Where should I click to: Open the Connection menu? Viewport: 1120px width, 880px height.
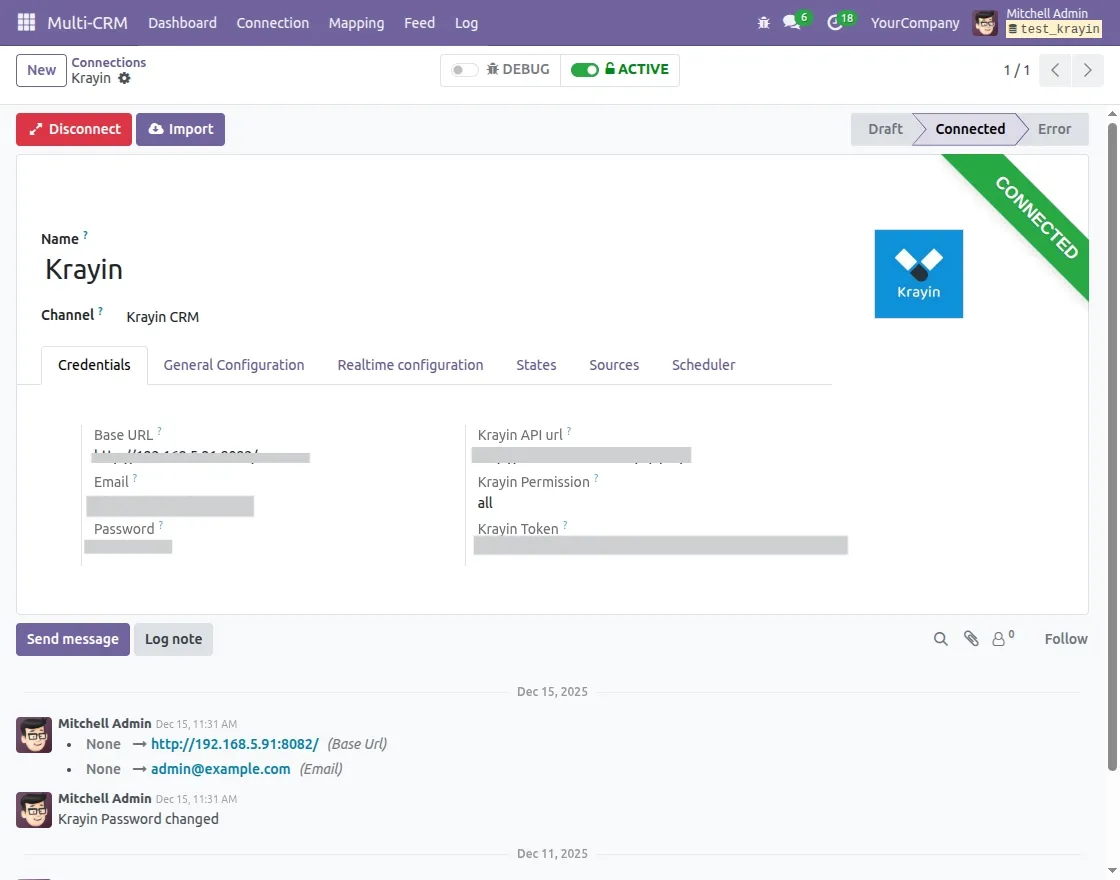tap(272, 23)
